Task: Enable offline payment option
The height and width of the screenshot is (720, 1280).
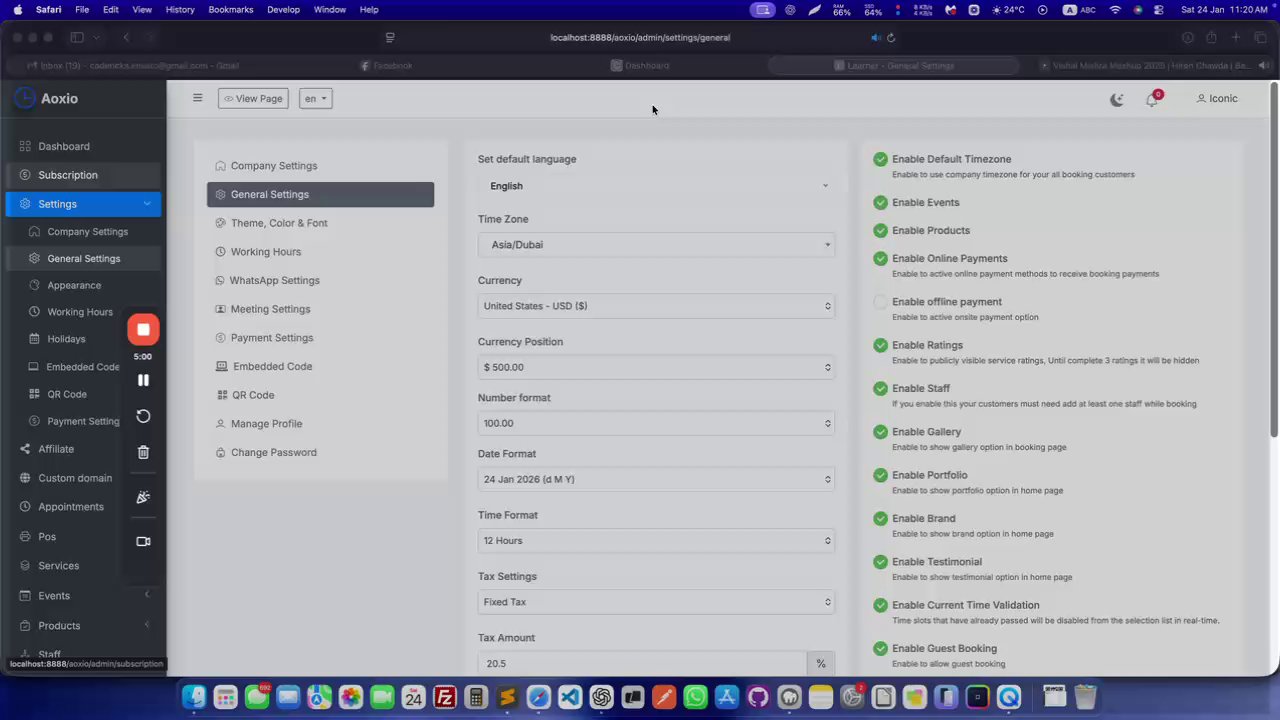Action: (880, 302)
